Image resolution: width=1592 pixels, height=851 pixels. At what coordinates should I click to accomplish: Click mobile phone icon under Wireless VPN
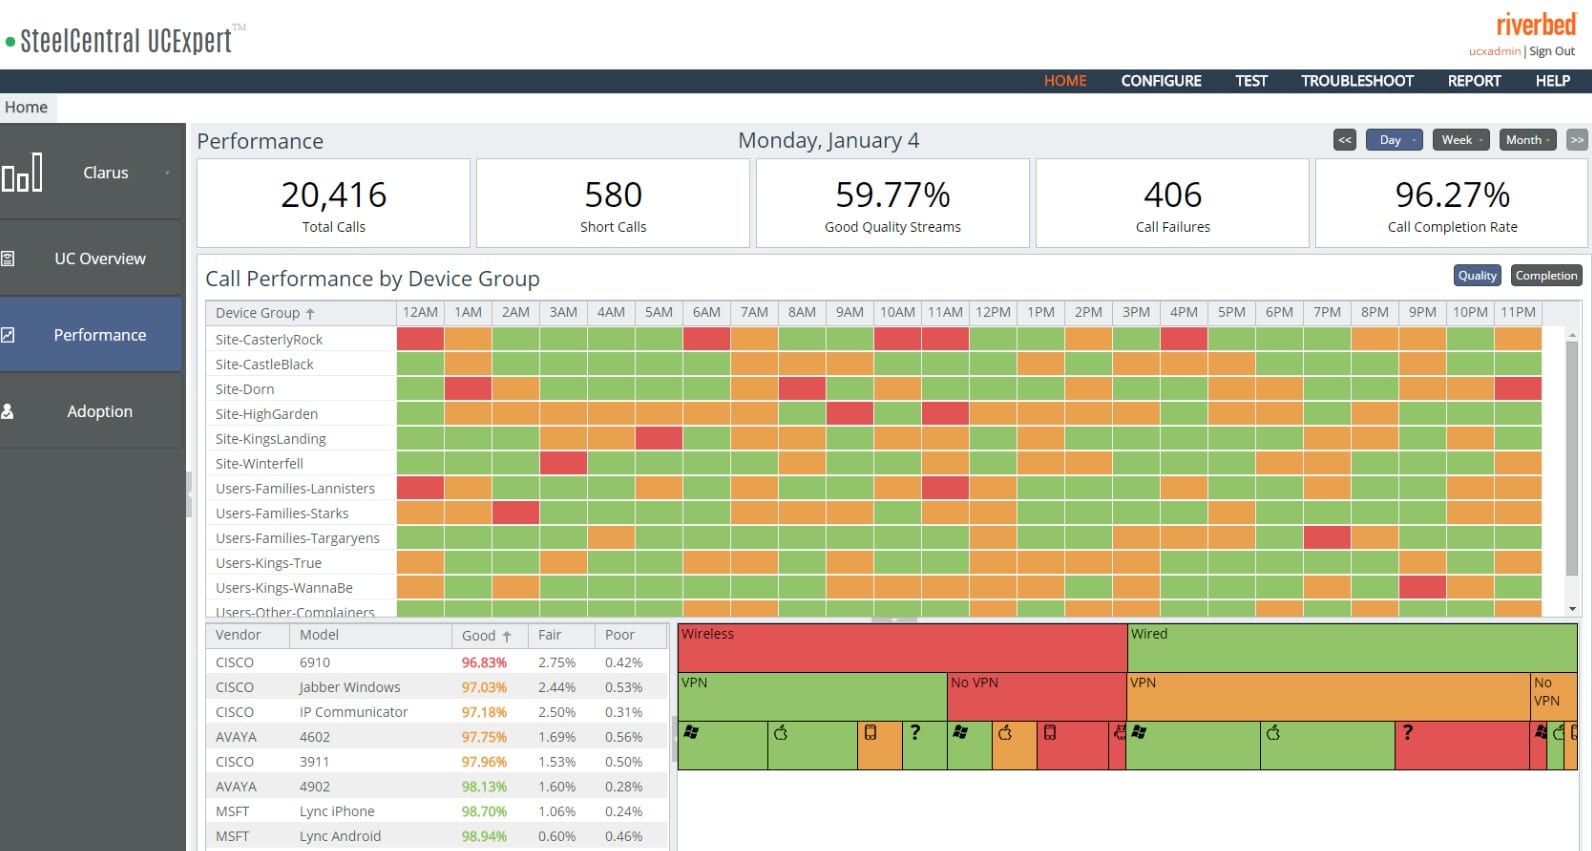(870, 733)
